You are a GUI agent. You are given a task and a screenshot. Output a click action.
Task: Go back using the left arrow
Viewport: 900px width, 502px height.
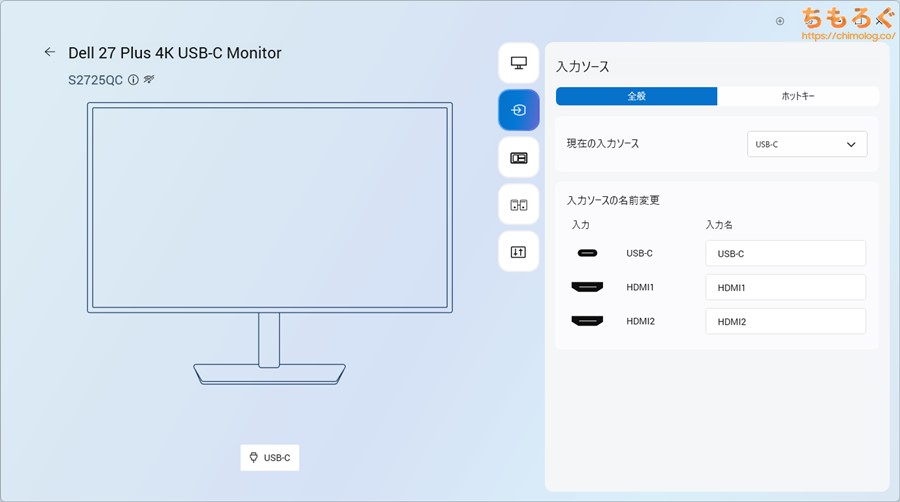point(50,52)
